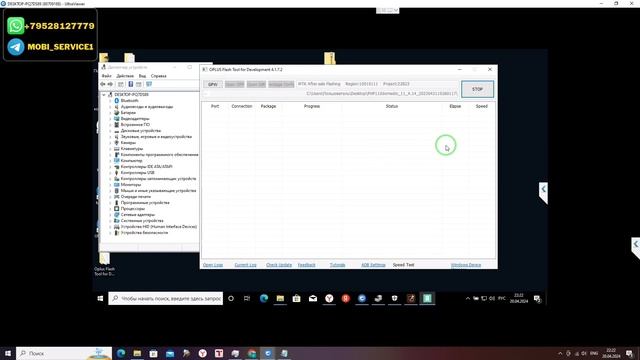Image resolution: width=640 pixels, height=360 pixels.
Task: Click the GPW button in flash tool
Action: pos(213,84)
